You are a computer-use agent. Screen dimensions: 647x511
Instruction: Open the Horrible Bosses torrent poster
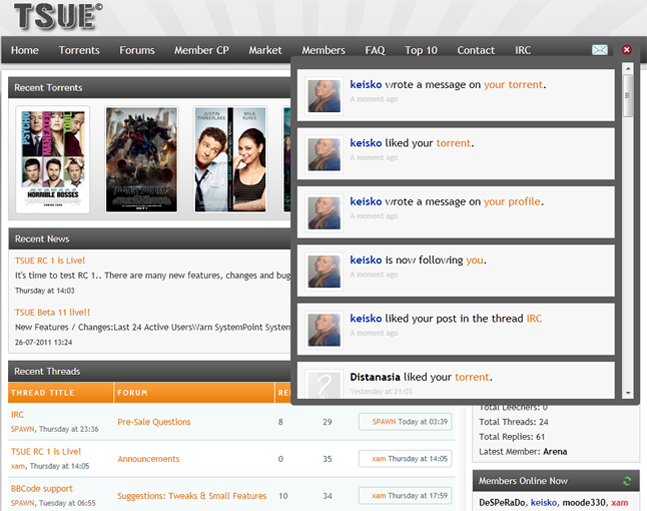point(53,159)
